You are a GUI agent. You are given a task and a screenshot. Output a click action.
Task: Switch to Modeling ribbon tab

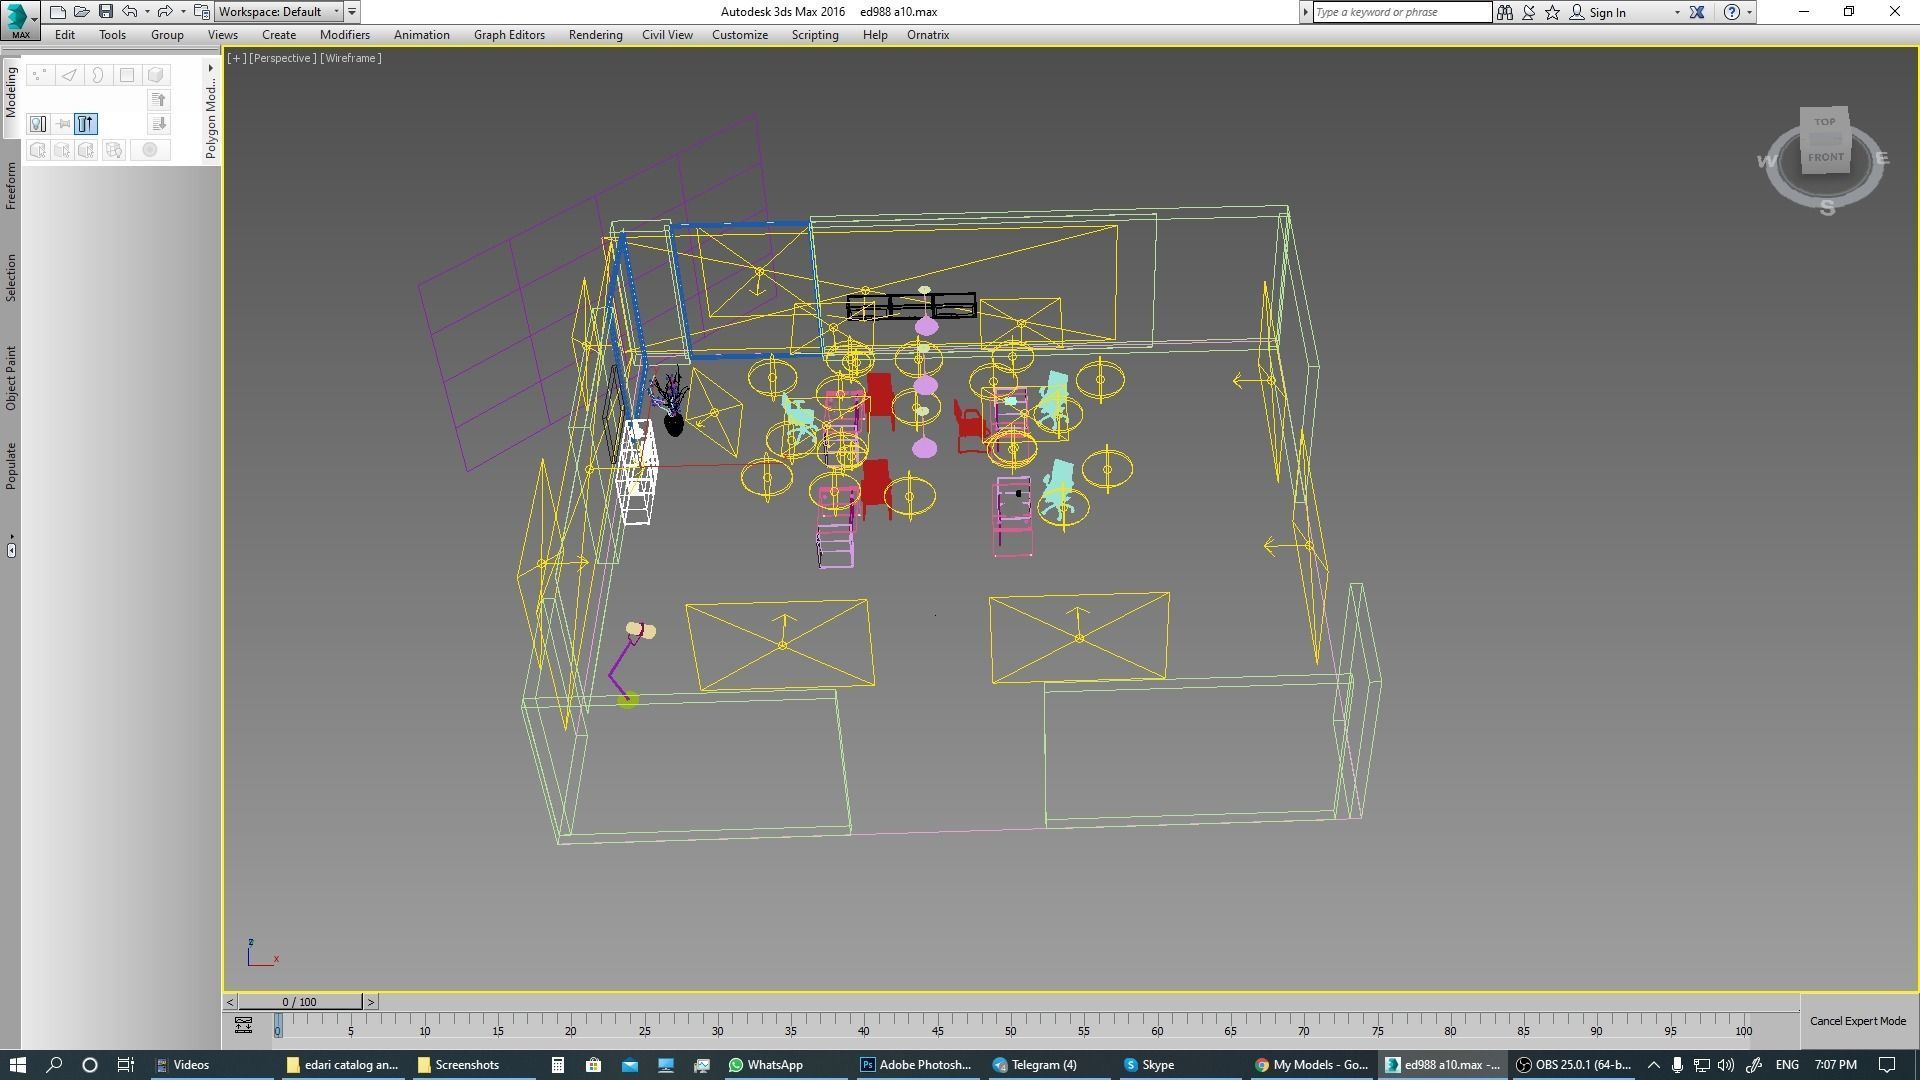coord(11,91)
